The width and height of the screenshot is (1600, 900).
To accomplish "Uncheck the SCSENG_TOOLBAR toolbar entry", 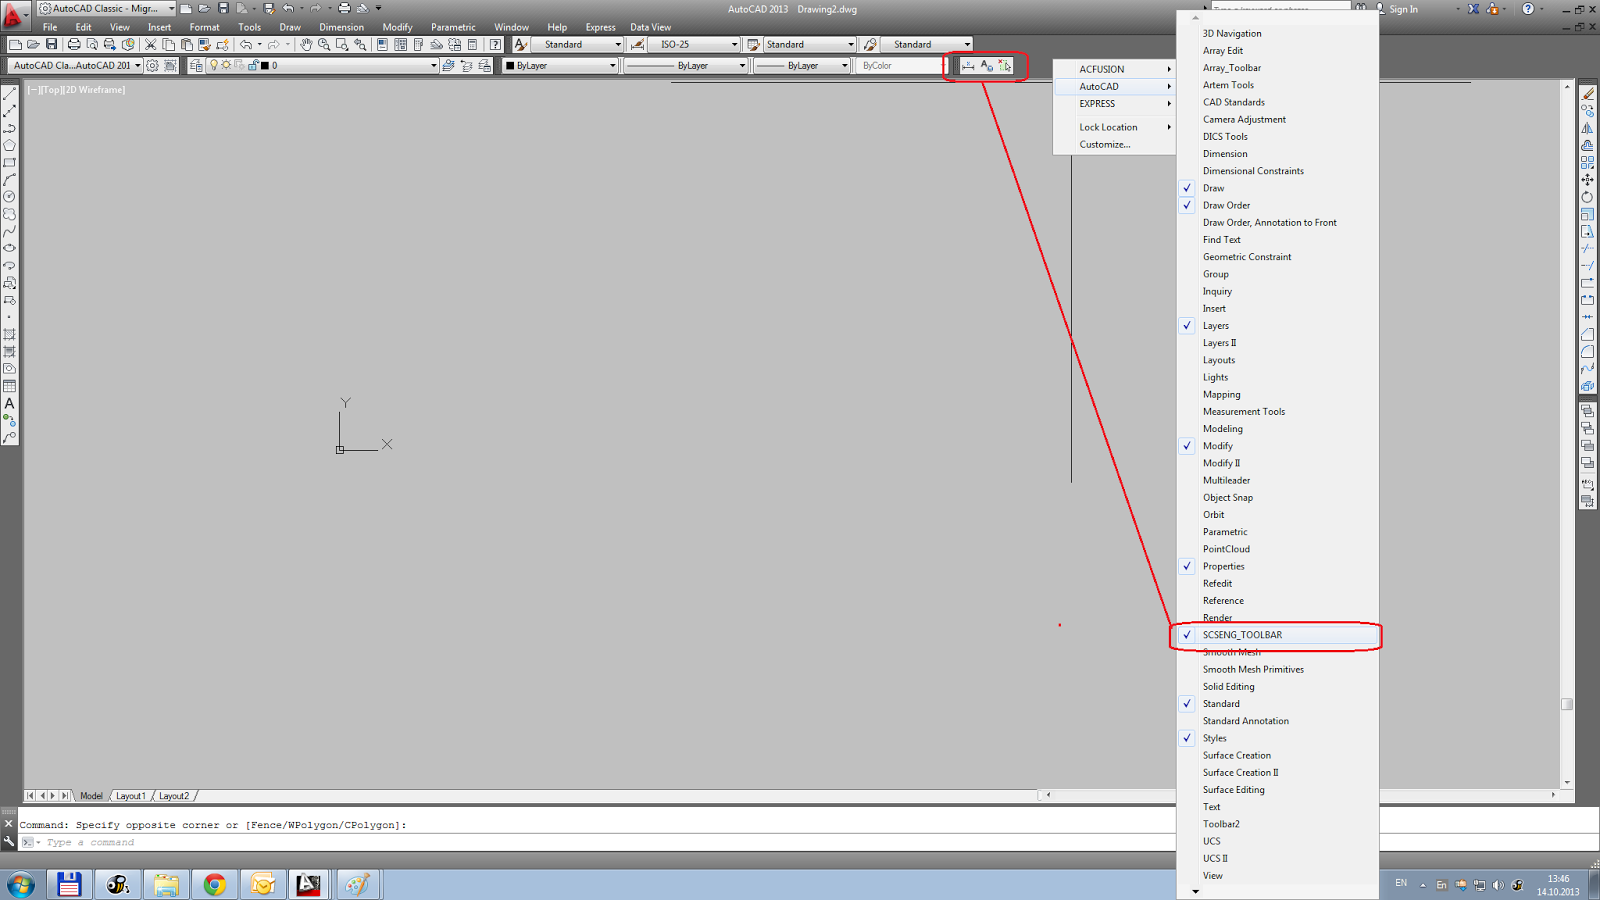I will point(1278,635).
